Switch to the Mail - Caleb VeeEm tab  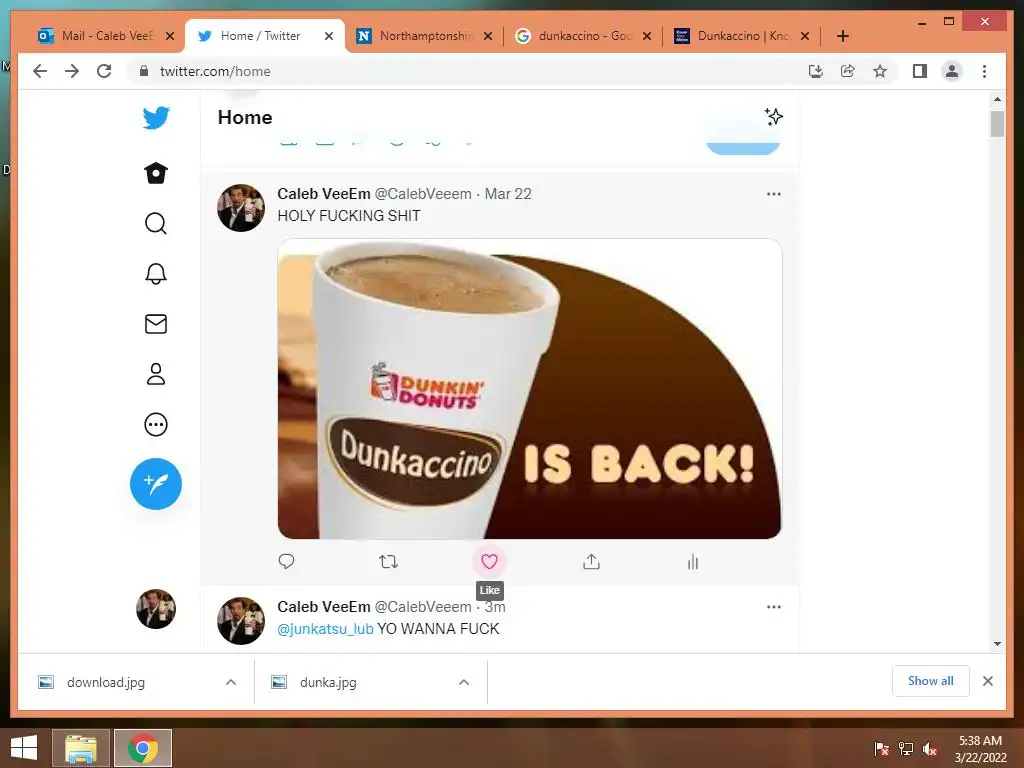tap(95, 36)
